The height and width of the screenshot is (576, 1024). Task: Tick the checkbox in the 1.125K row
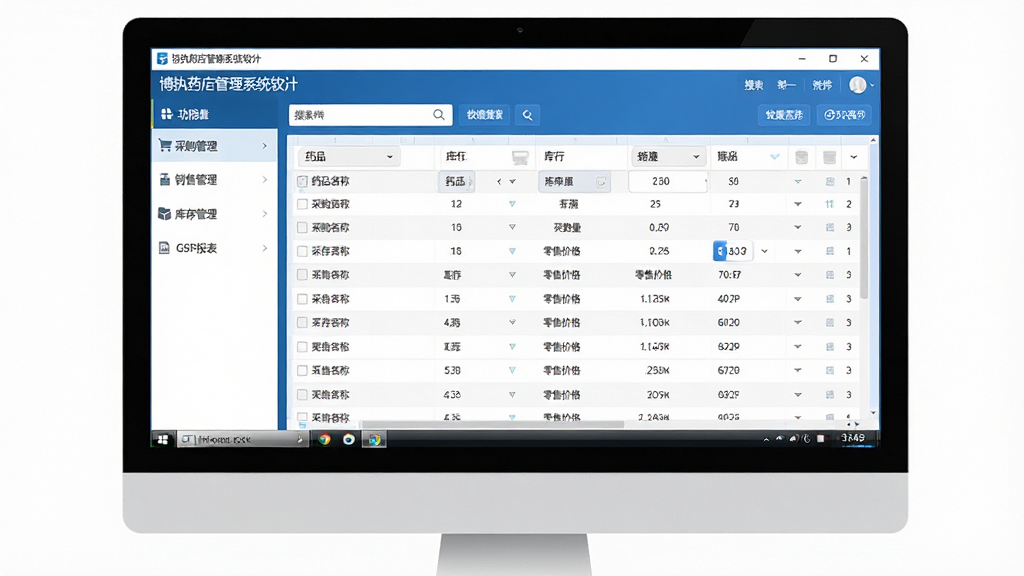(x=302, y=299)
